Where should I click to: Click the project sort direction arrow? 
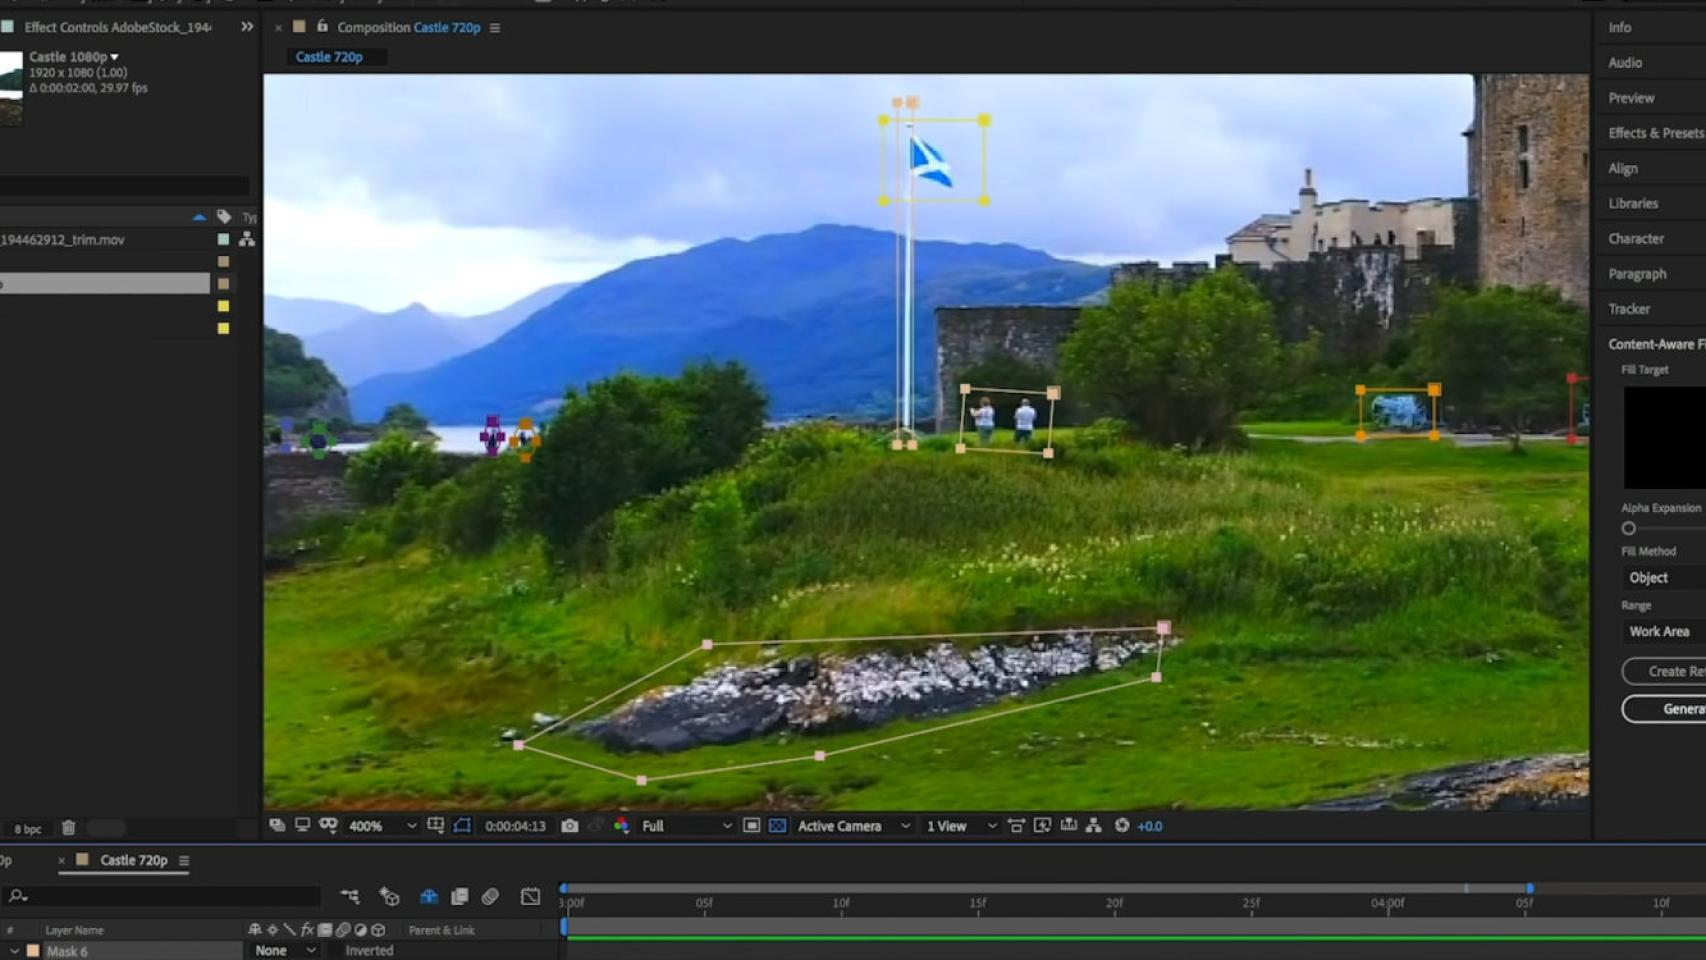point(199,216)
